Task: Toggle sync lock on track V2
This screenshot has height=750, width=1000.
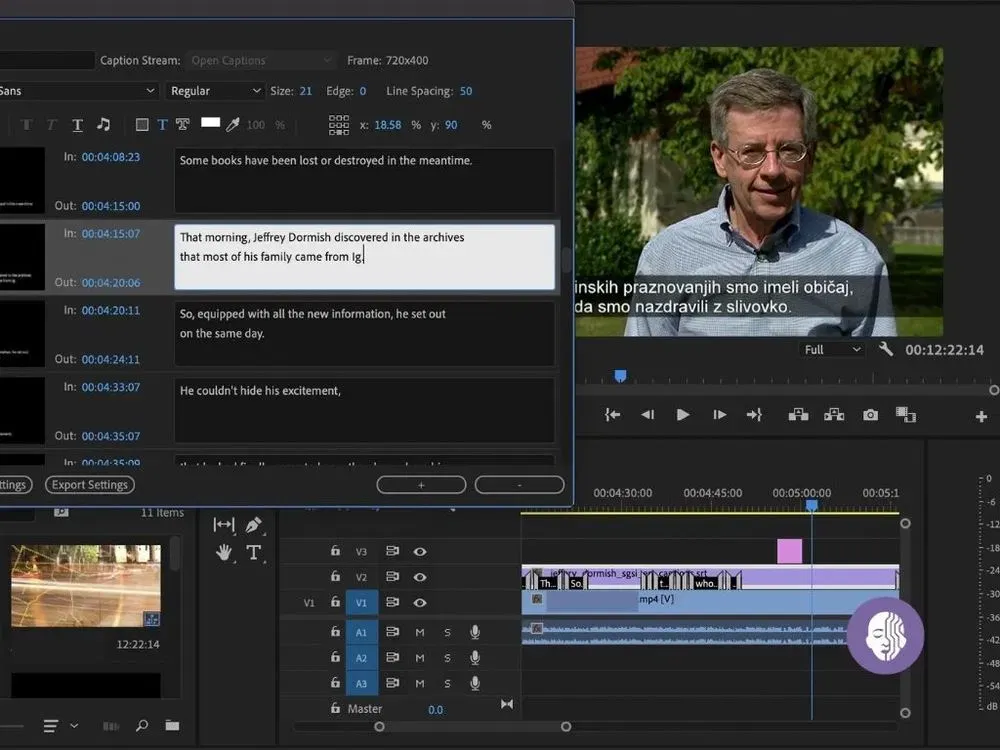Action: [392, 577]
